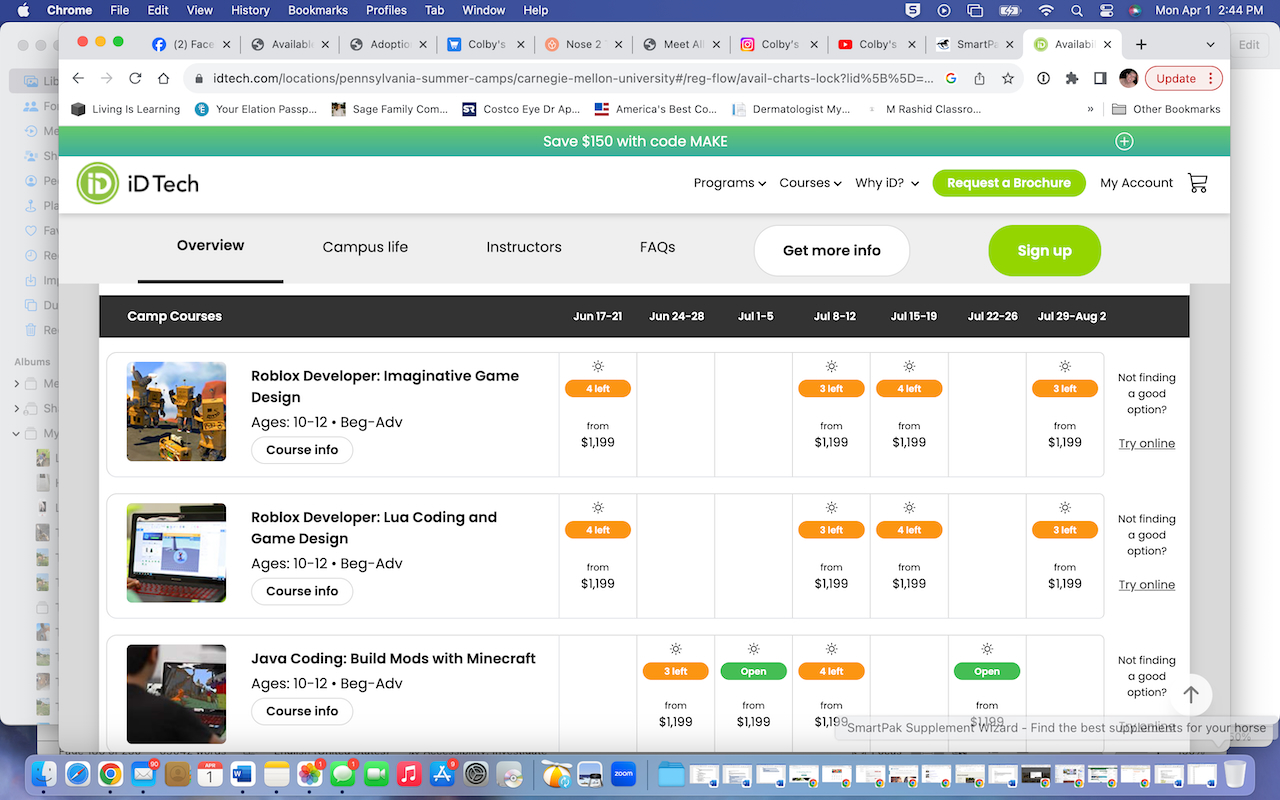
Task: Open Course info for Java Coding
Action: (x=302, y=711)
